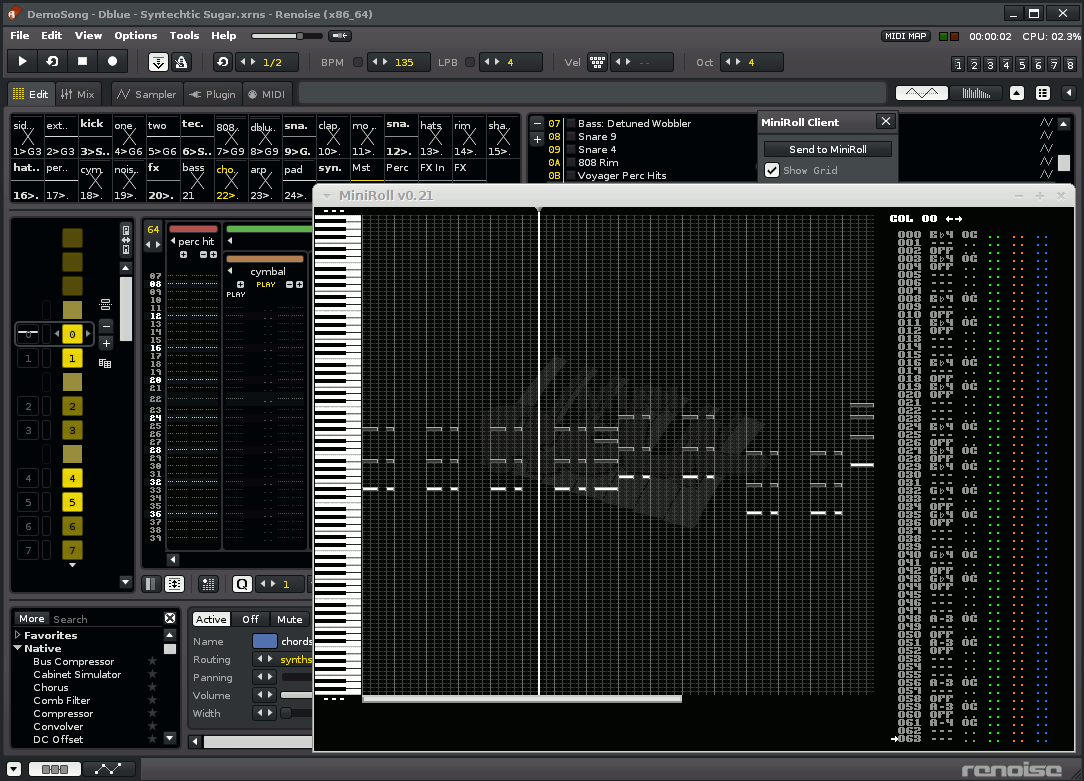Toggle the Show Grid checkbox

click(772, 170)
